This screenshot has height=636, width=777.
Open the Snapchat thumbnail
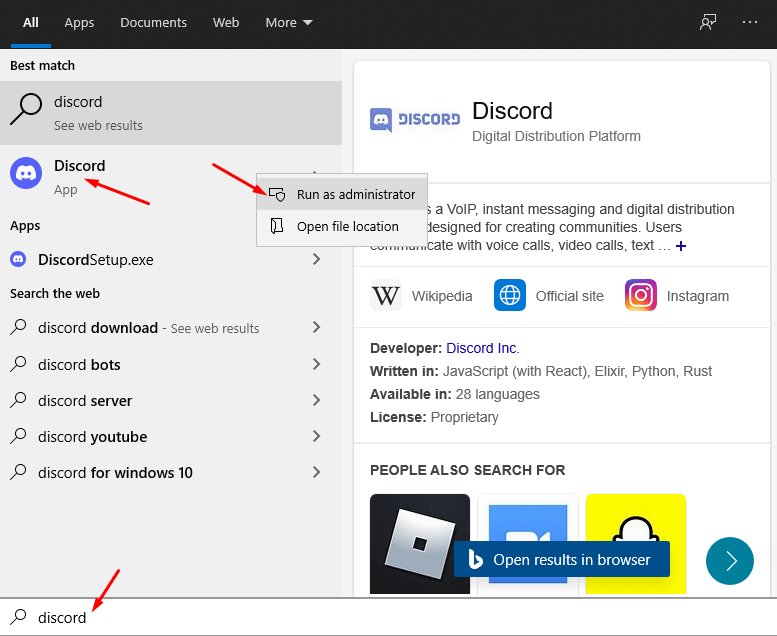(x=636, y=518)
